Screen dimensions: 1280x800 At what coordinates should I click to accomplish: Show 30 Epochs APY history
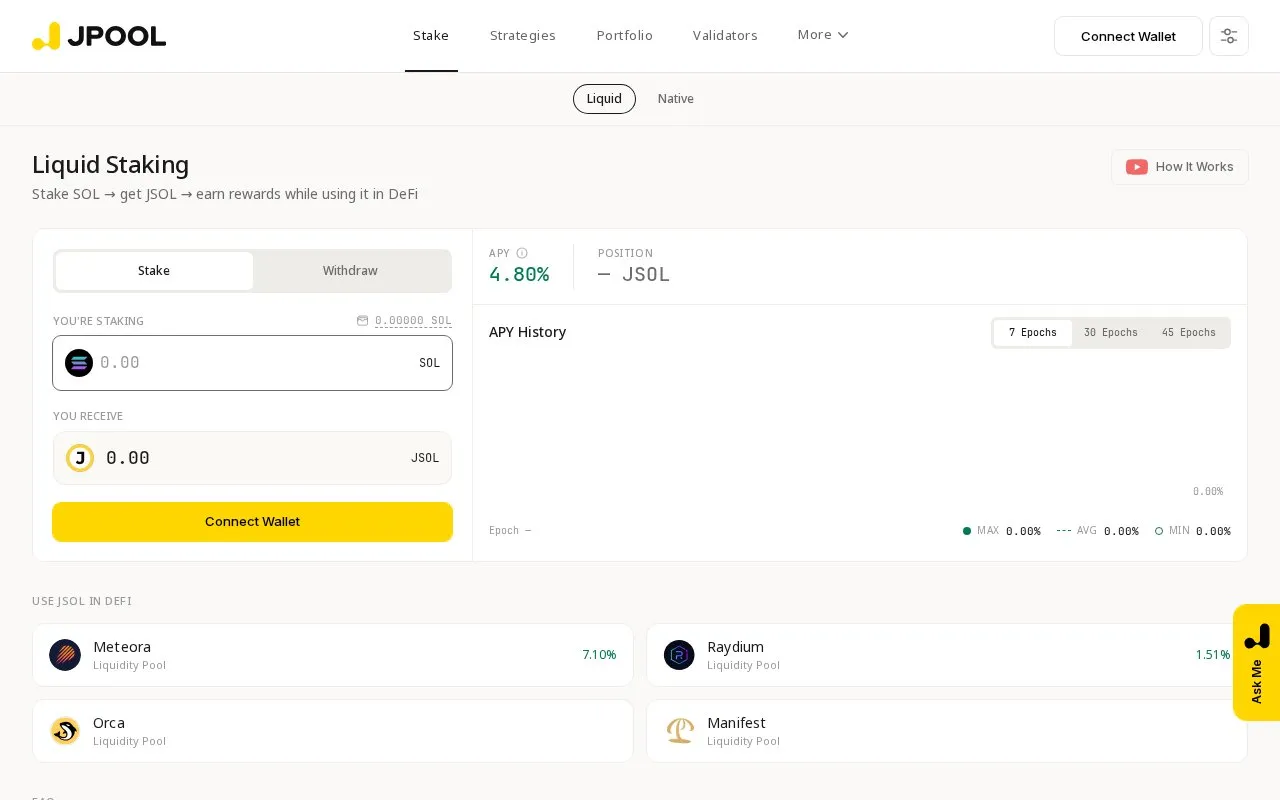click(1111, 333)
